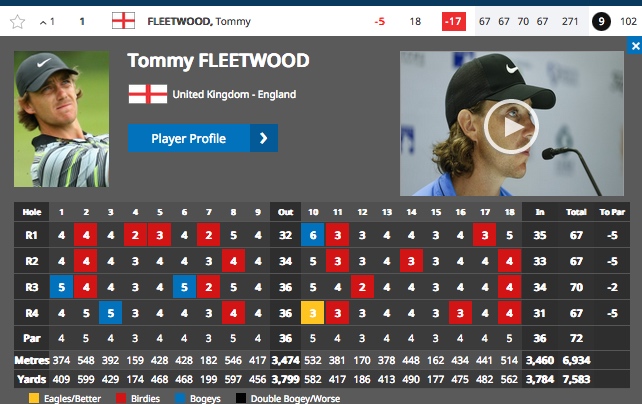Click the England flag in top row
This screenshot has width=642, height=404.
[123, 21]
